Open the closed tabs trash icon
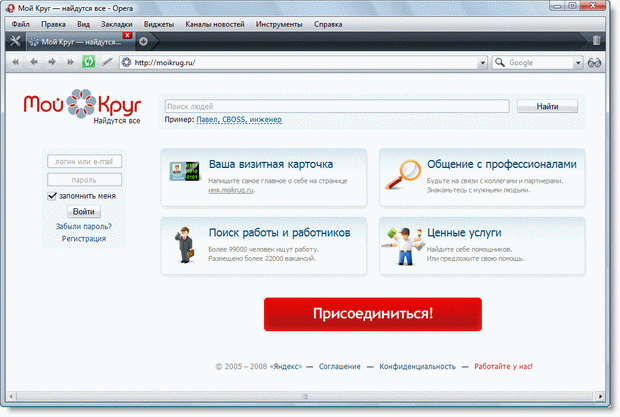Image resolution: width=620 pixels, height=417 pixels. (596, 40)
